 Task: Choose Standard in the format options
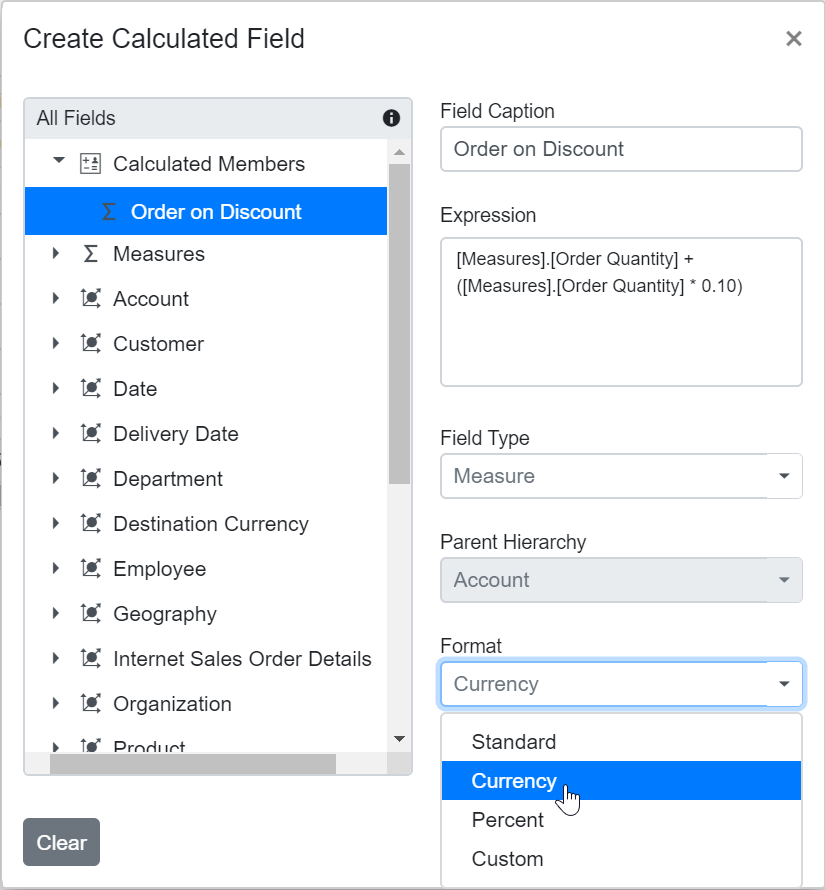pyautogui.click(x=513, y=742)
